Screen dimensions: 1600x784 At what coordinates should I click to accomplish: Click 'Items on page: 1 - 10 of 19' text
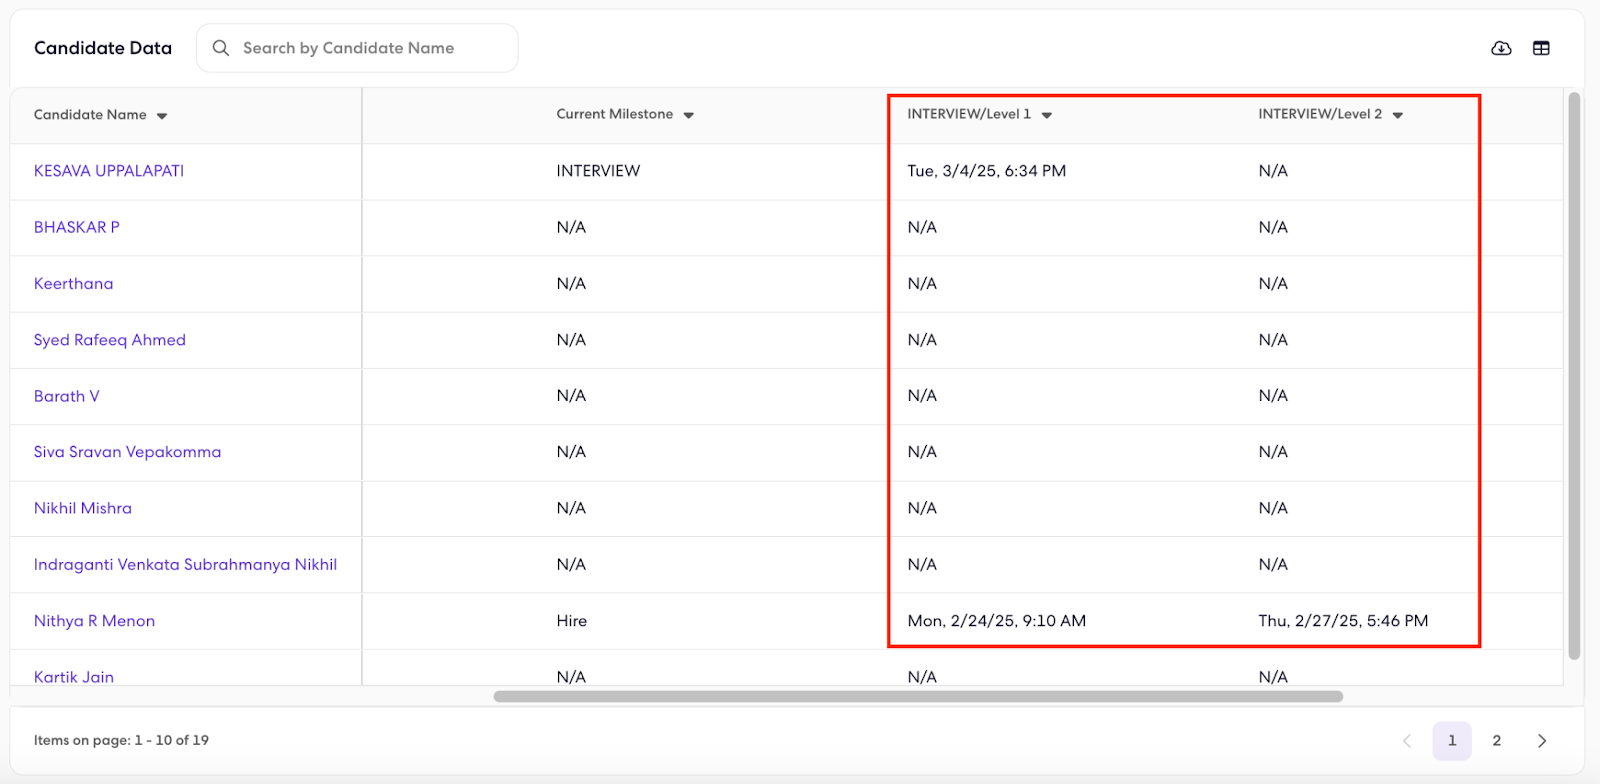pyautogui.click(x=121, y=741)
